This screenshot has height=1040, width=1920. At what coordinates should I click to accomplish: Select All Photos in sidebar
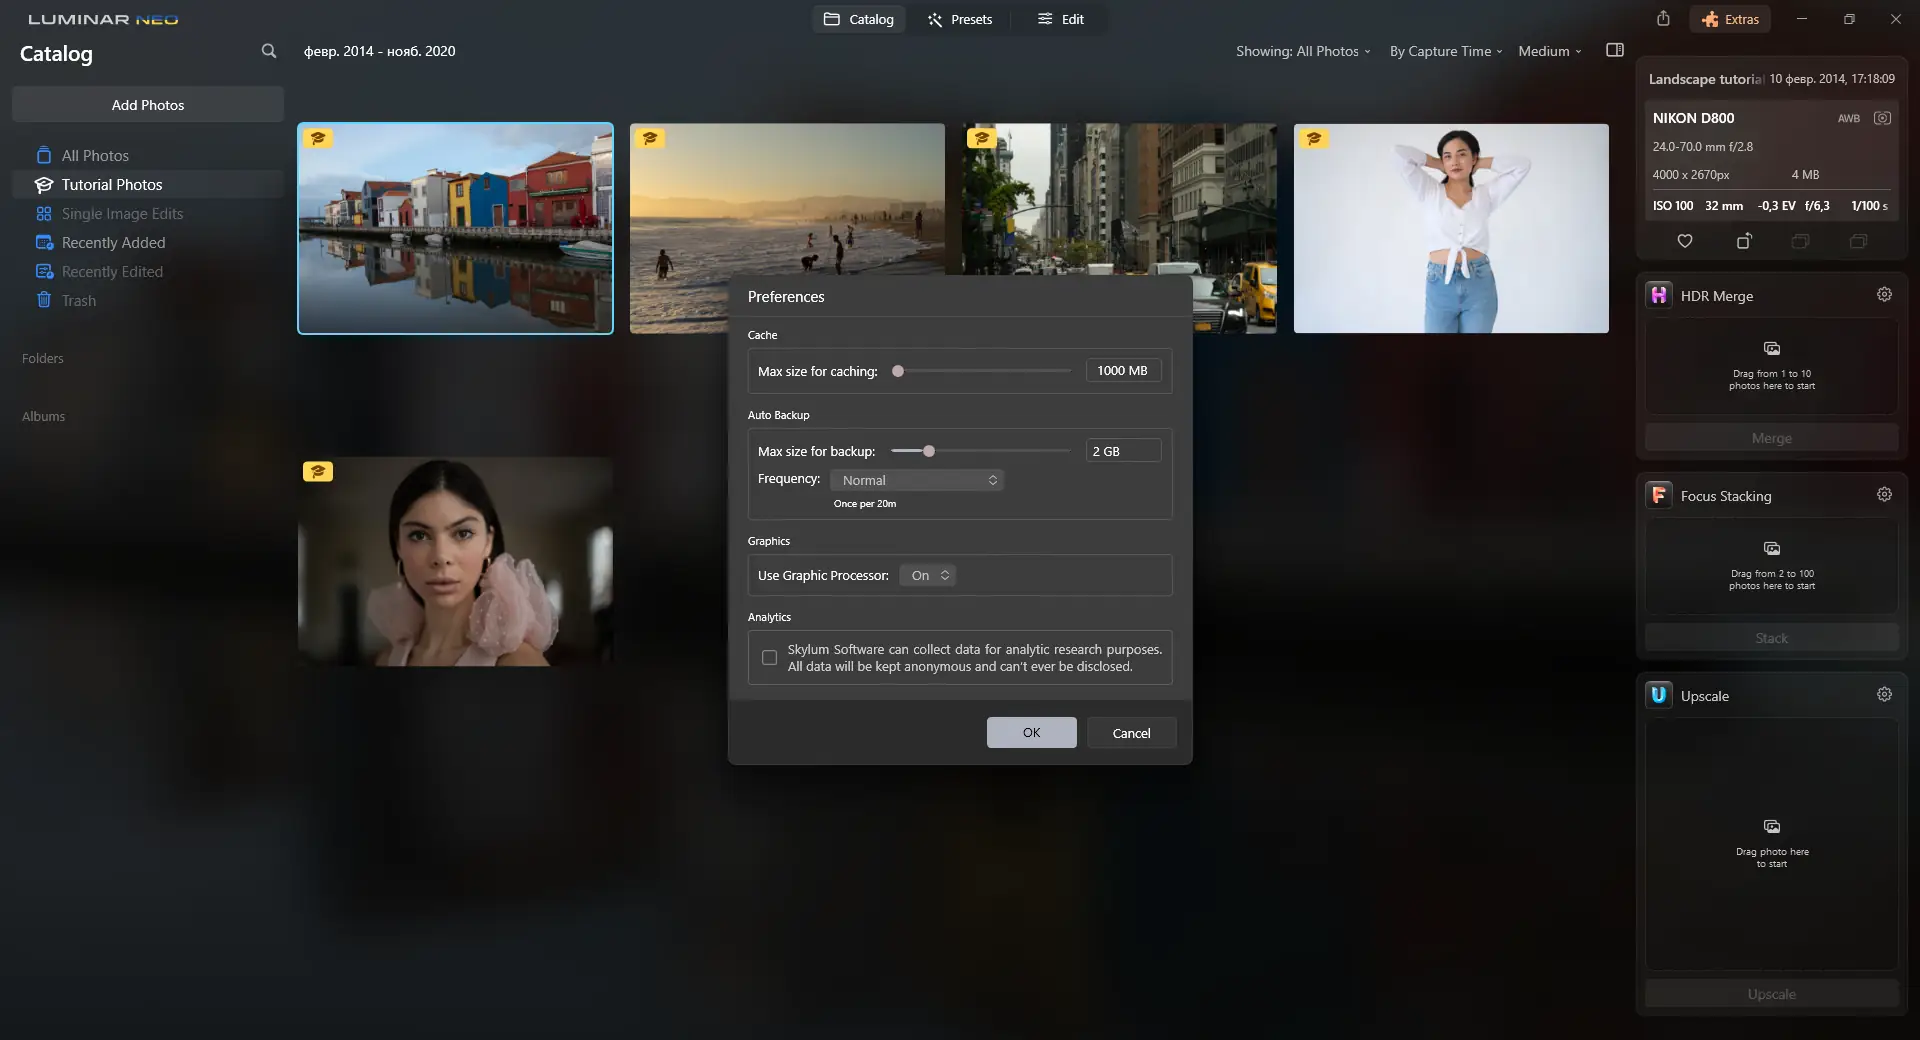tap(148, 155)
